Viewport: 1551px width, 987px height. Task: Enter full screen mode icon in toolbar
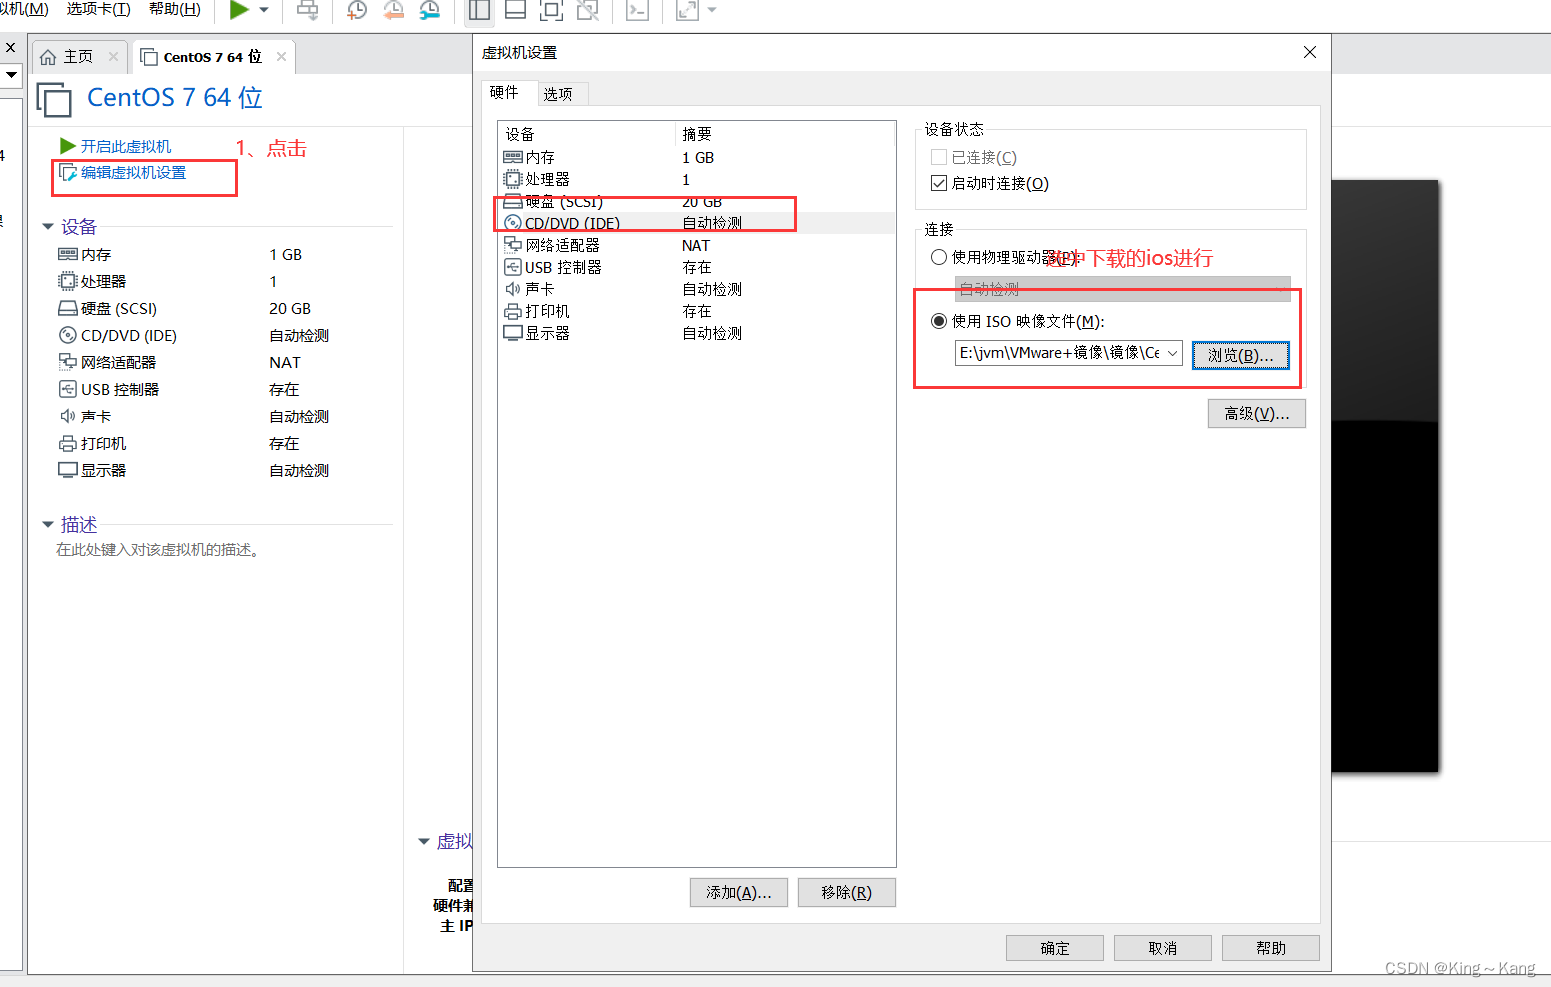tap(551, 10)
